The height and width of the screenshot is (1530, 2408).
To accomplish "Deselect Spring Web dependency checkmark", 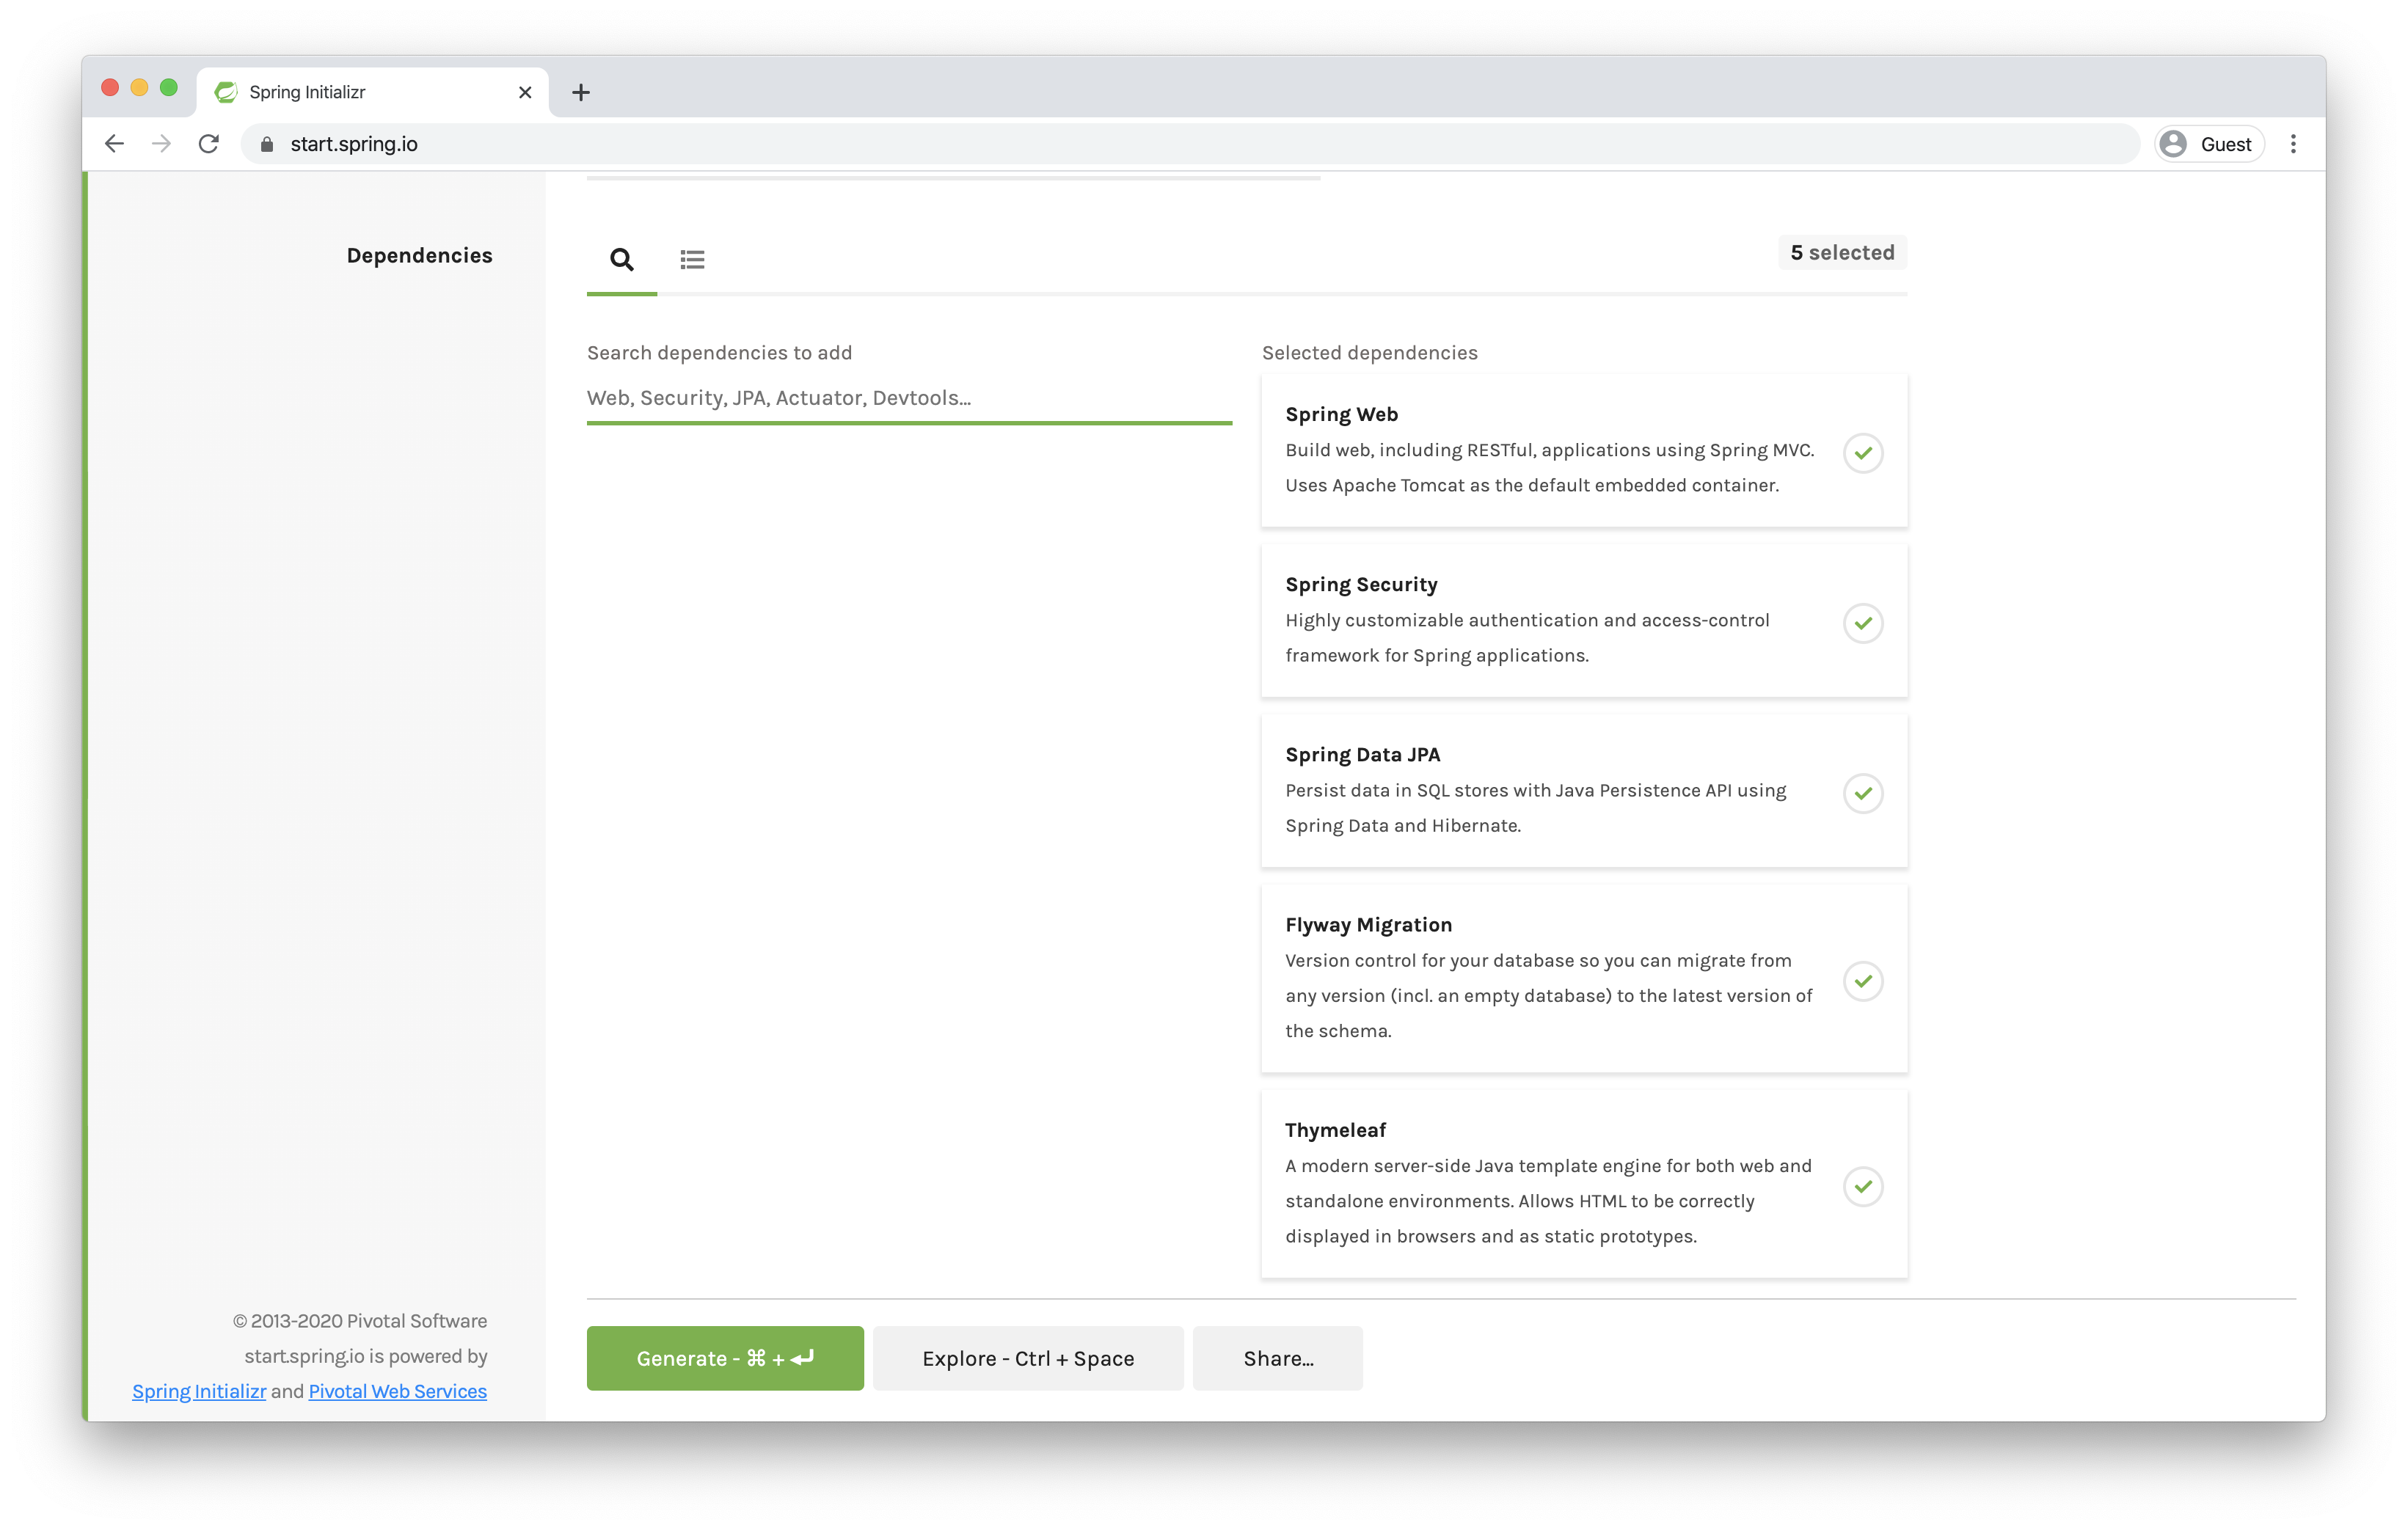I will pos(1862,453).
